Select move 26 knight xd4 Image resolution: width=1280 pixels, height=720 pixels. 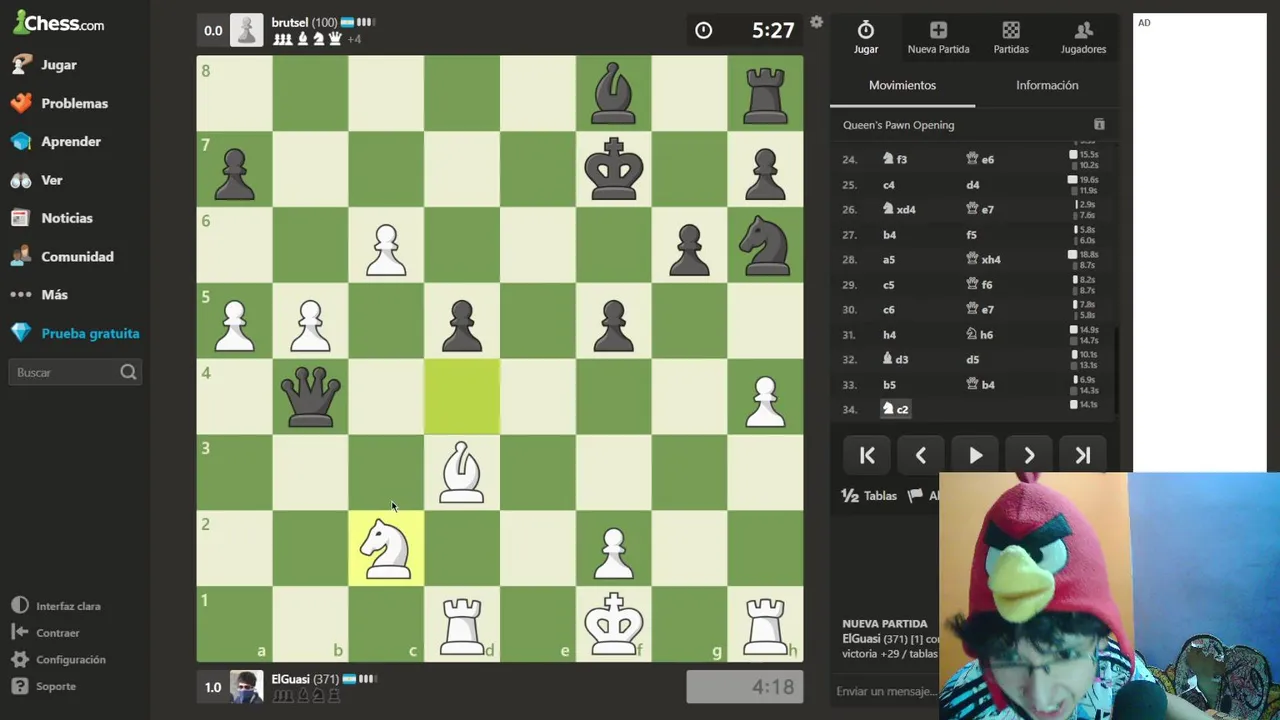point(899,209)
